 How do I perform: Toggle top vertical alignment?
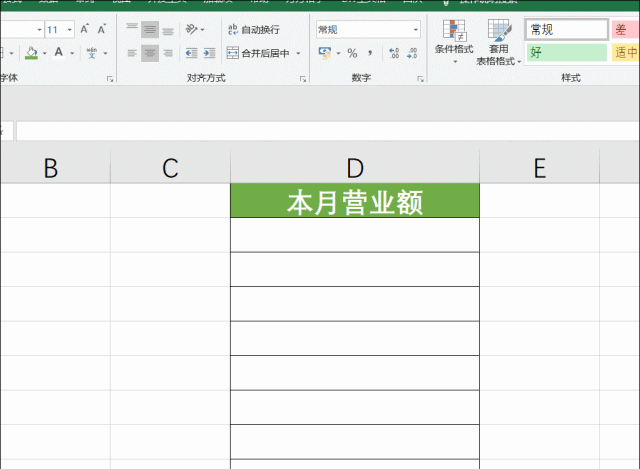tap(132, 29)
